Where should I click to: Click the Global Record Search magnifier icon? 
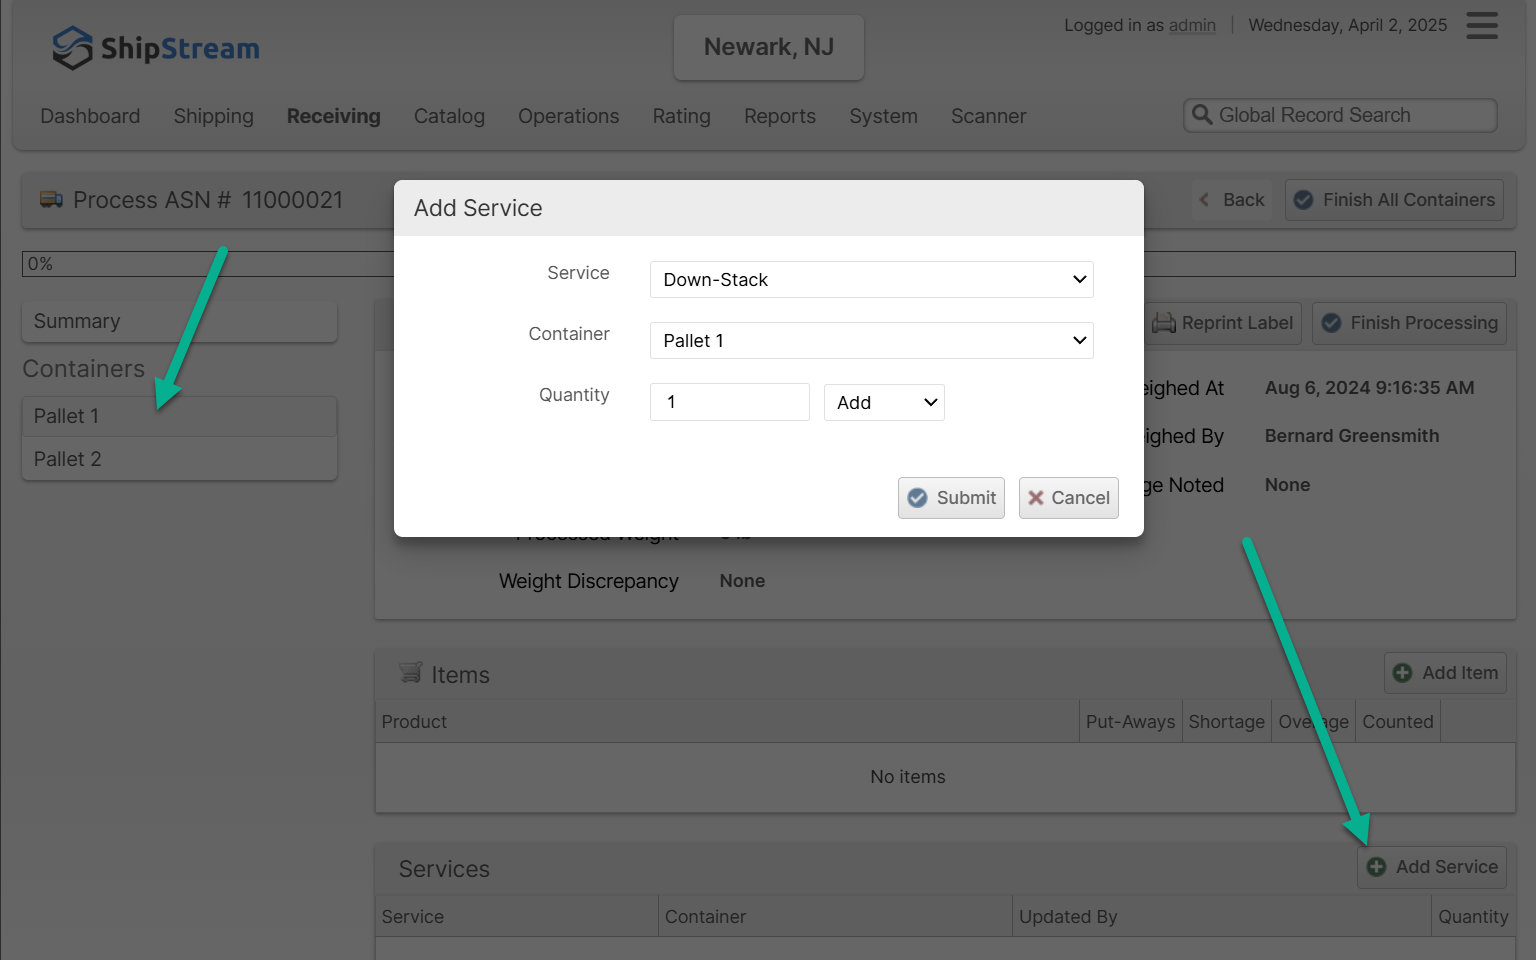click(x=1202, y=115)
